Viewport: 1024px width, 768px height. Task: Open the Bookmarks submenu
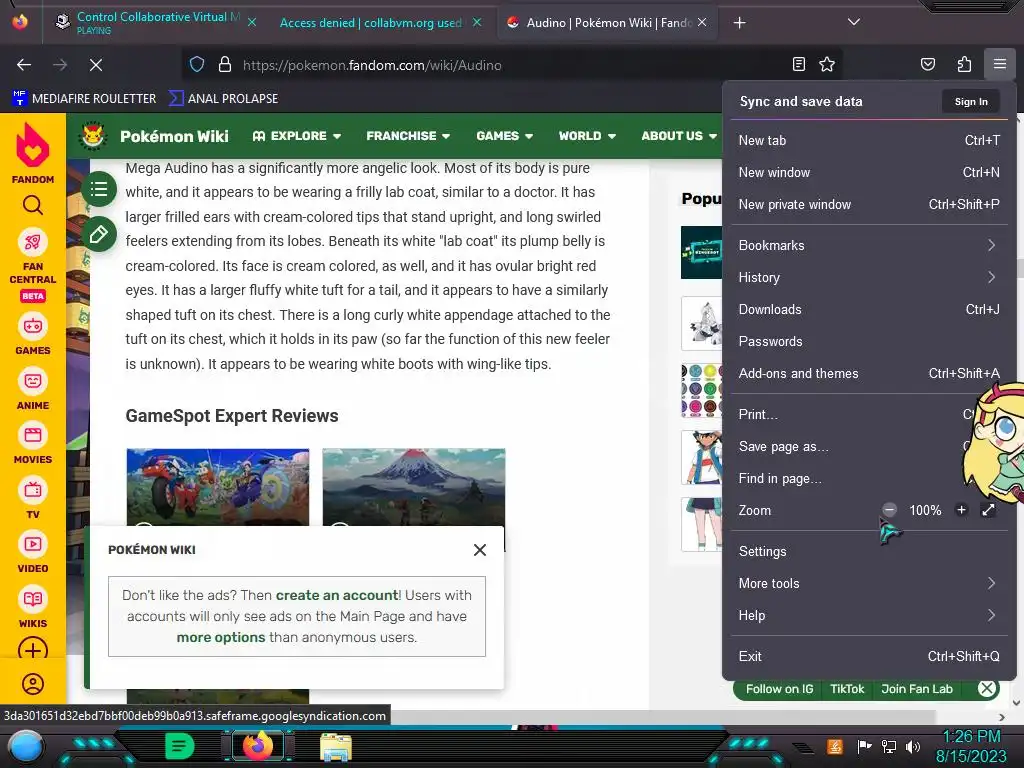[867, 246]
